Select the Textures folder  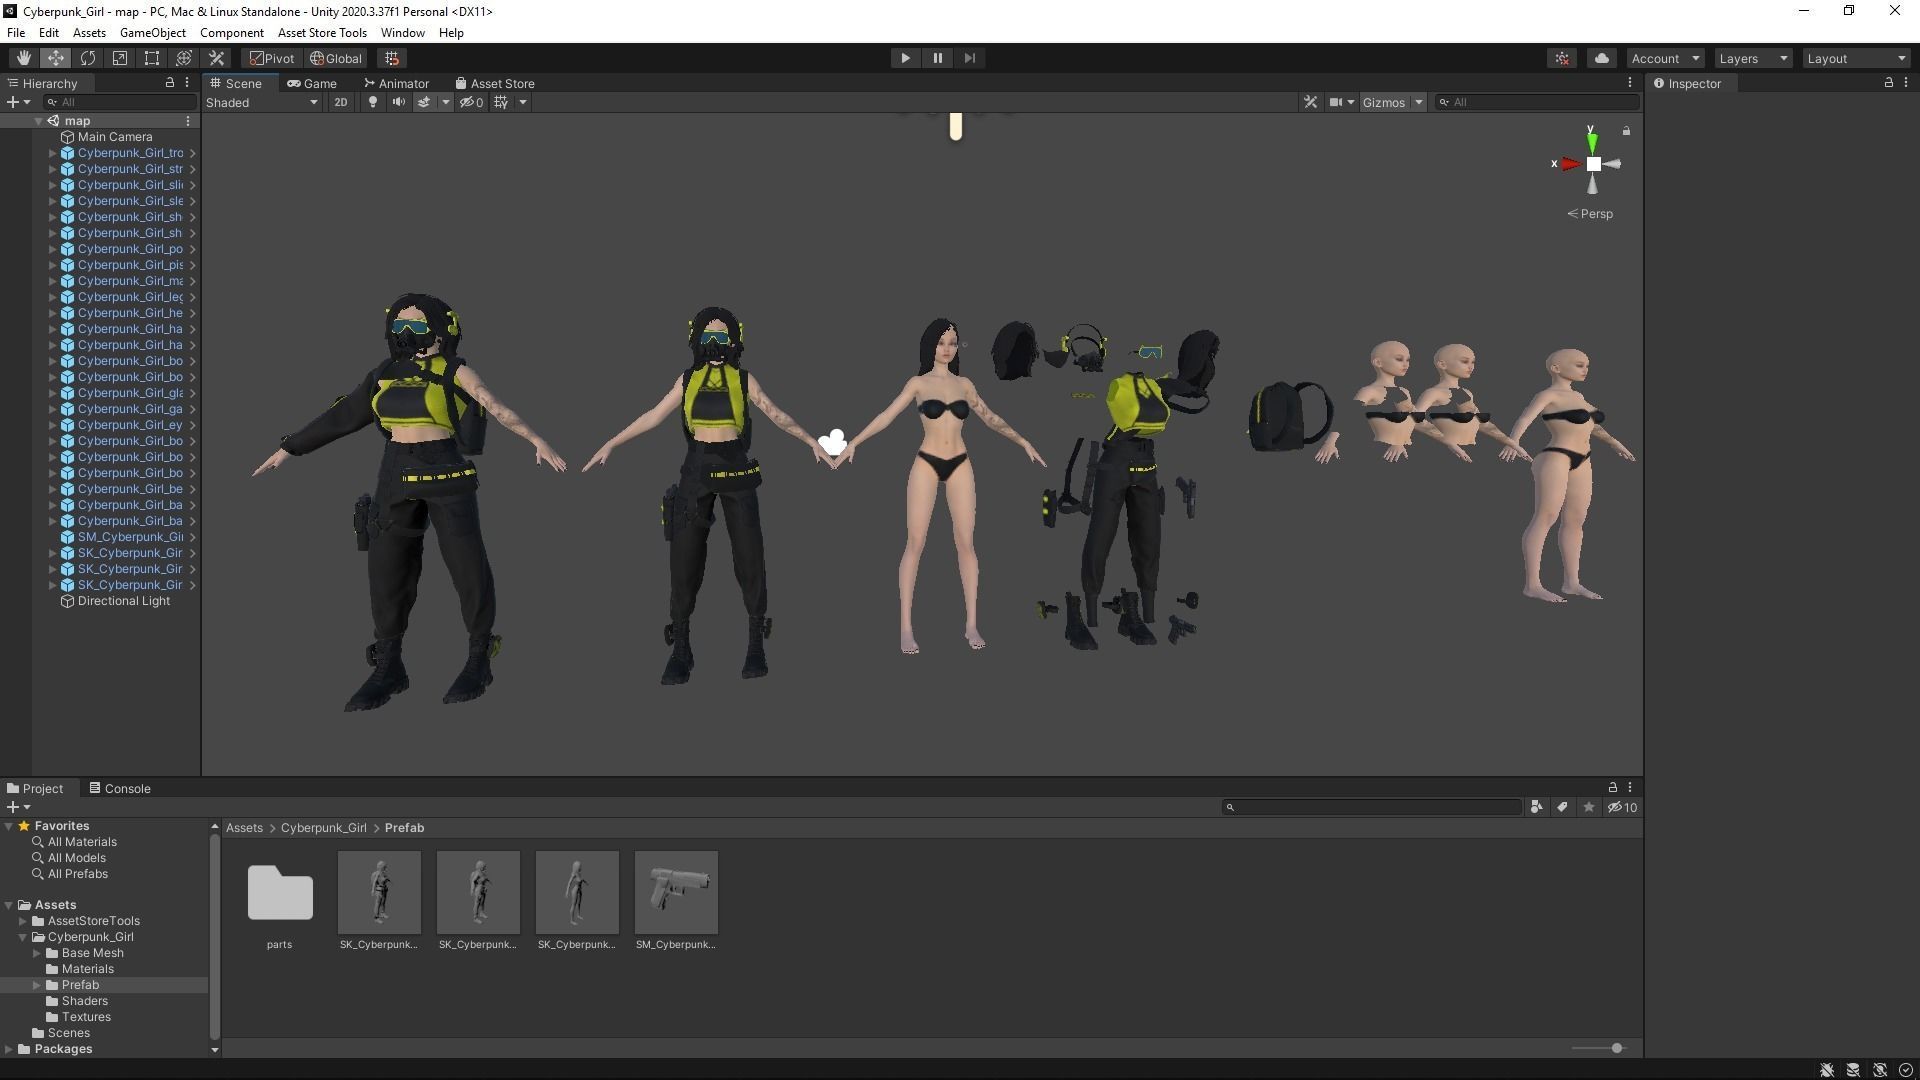[x=86, y=1017]
